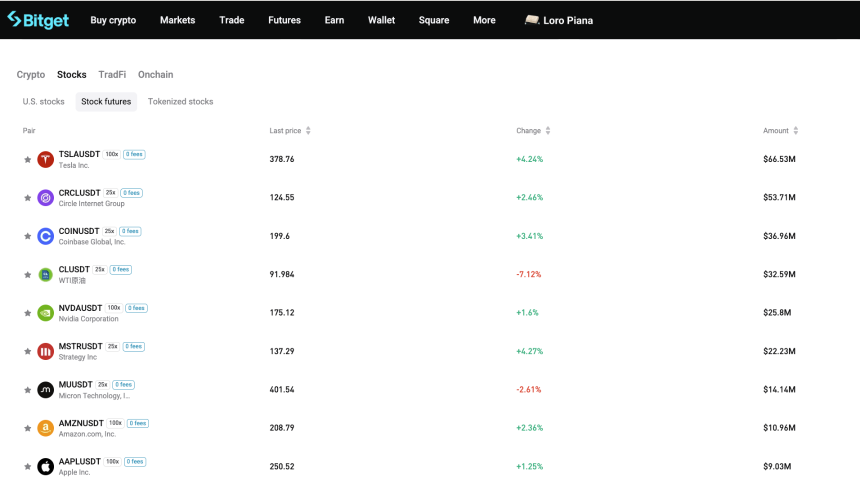The width and height of the screenshot is (860, 486).
Task: Click the 100x badge on AAPLUSDT
Action: (112, 461)
